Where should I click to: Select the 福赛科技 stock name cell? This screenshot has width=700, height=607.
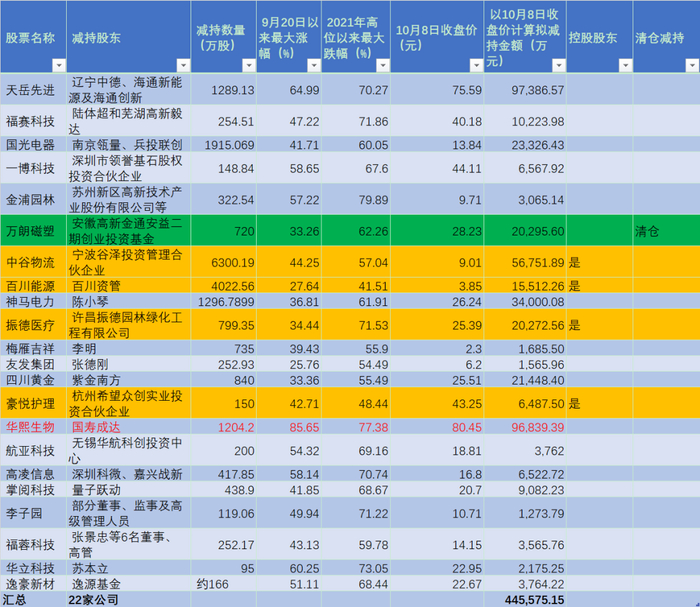(33, 121)
